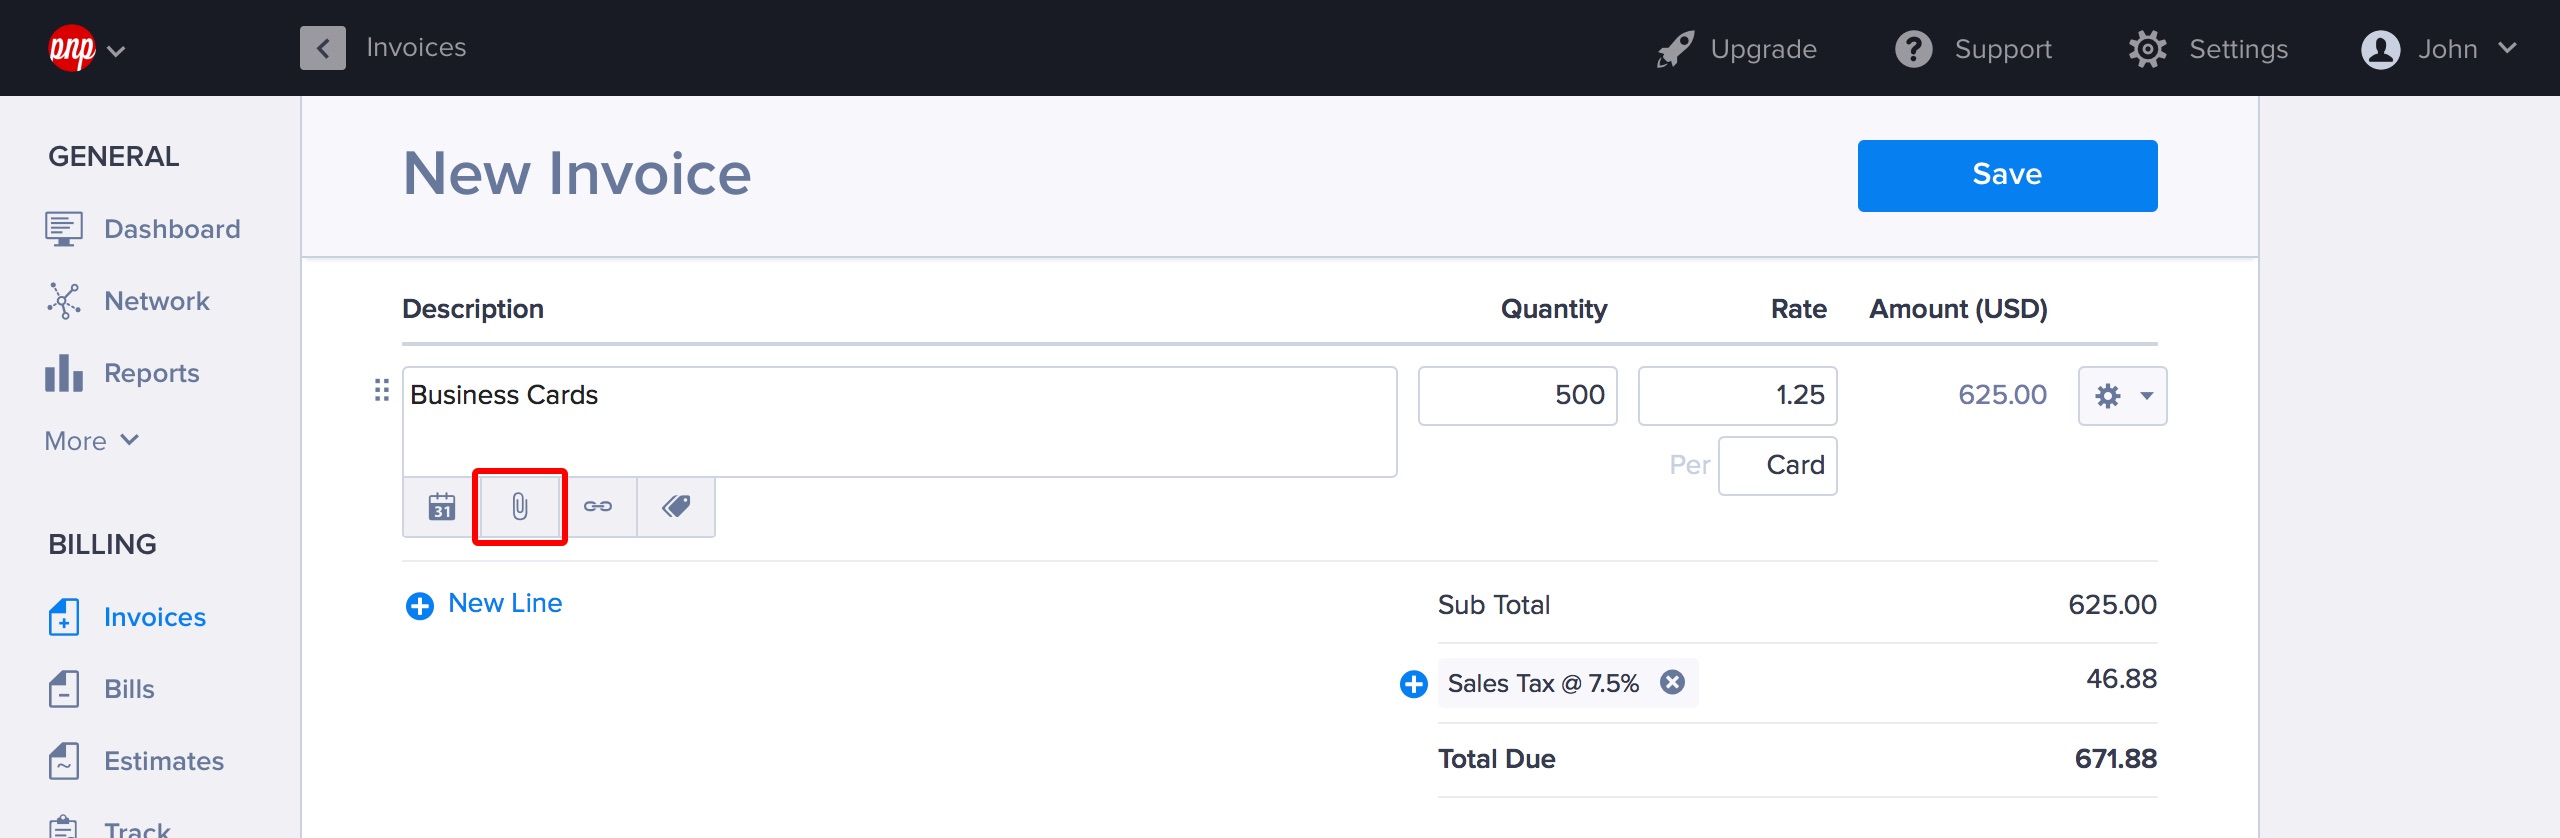
Task: Click the tag label icon
Action: (676, 507)
